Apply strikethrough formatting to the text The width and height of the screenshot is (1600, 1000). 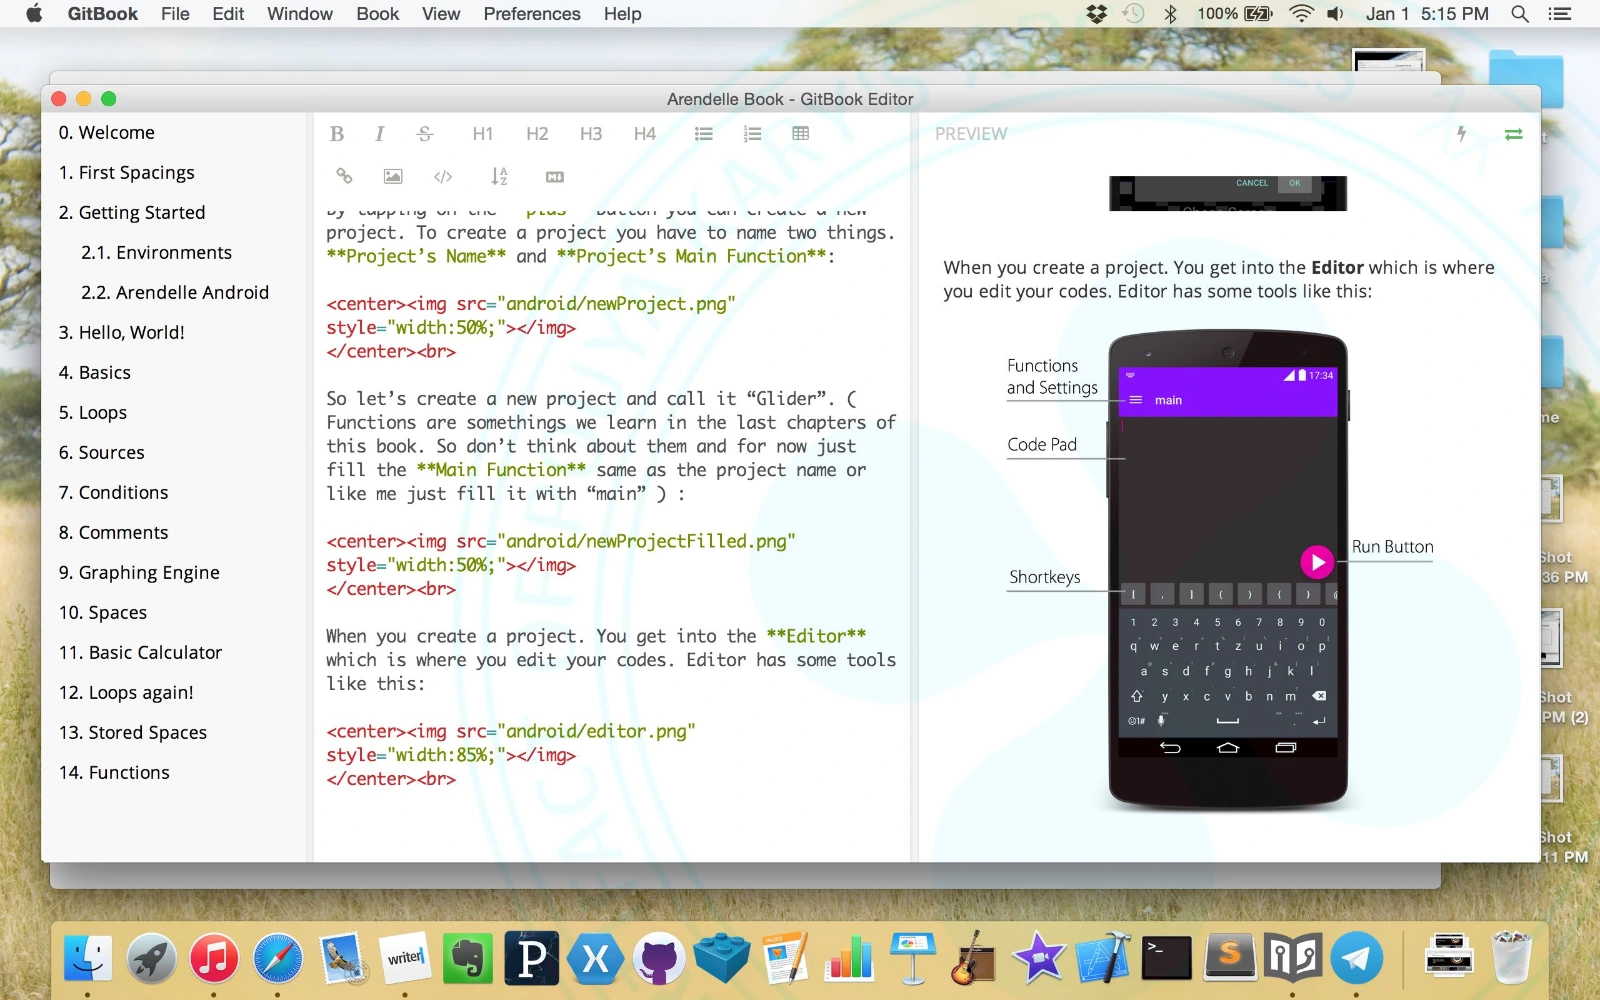(425, 134)
